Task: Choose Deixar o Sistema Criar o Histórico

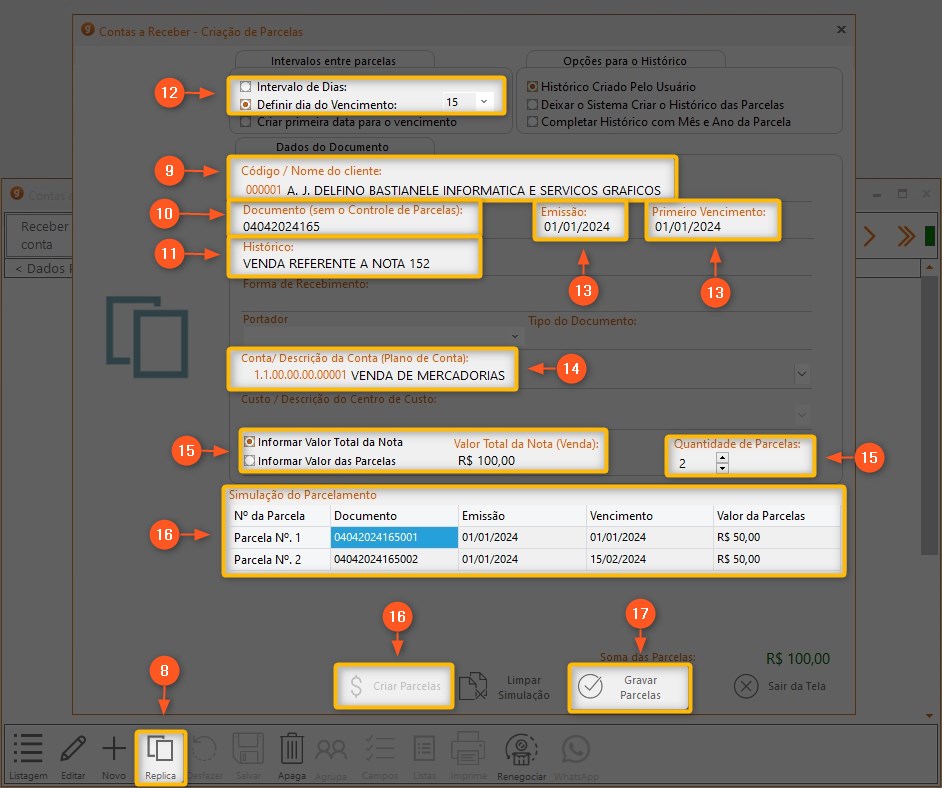Action: (533, 104)
